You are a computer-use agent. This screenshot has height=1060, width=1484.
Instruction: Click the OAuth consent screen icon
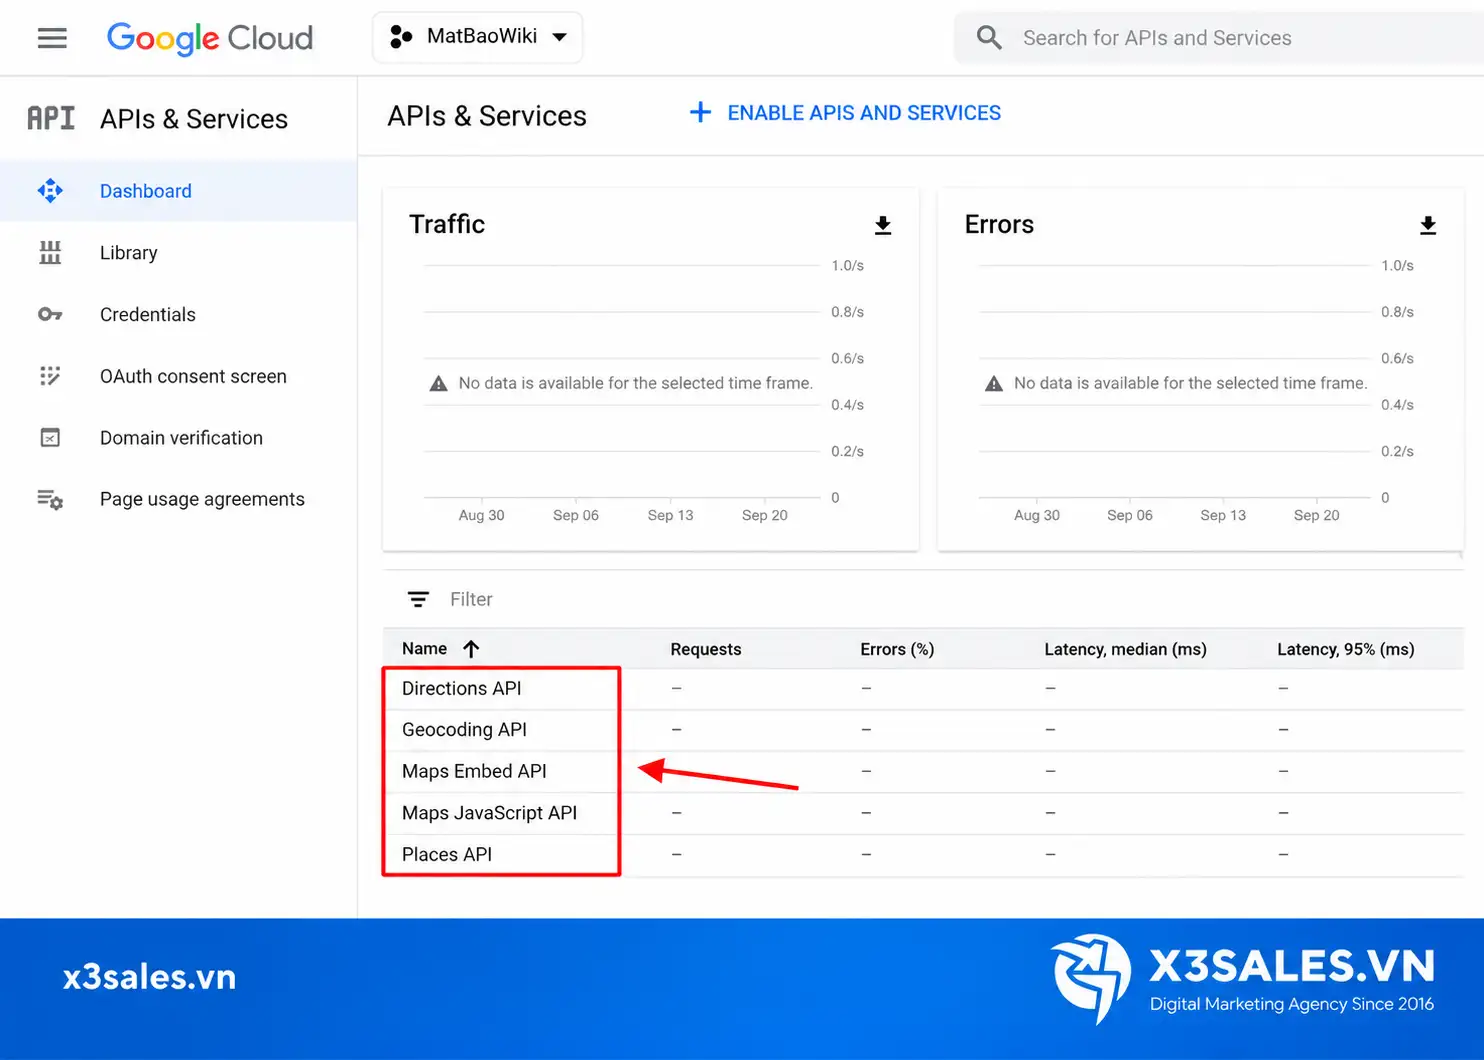click(50, 376)
